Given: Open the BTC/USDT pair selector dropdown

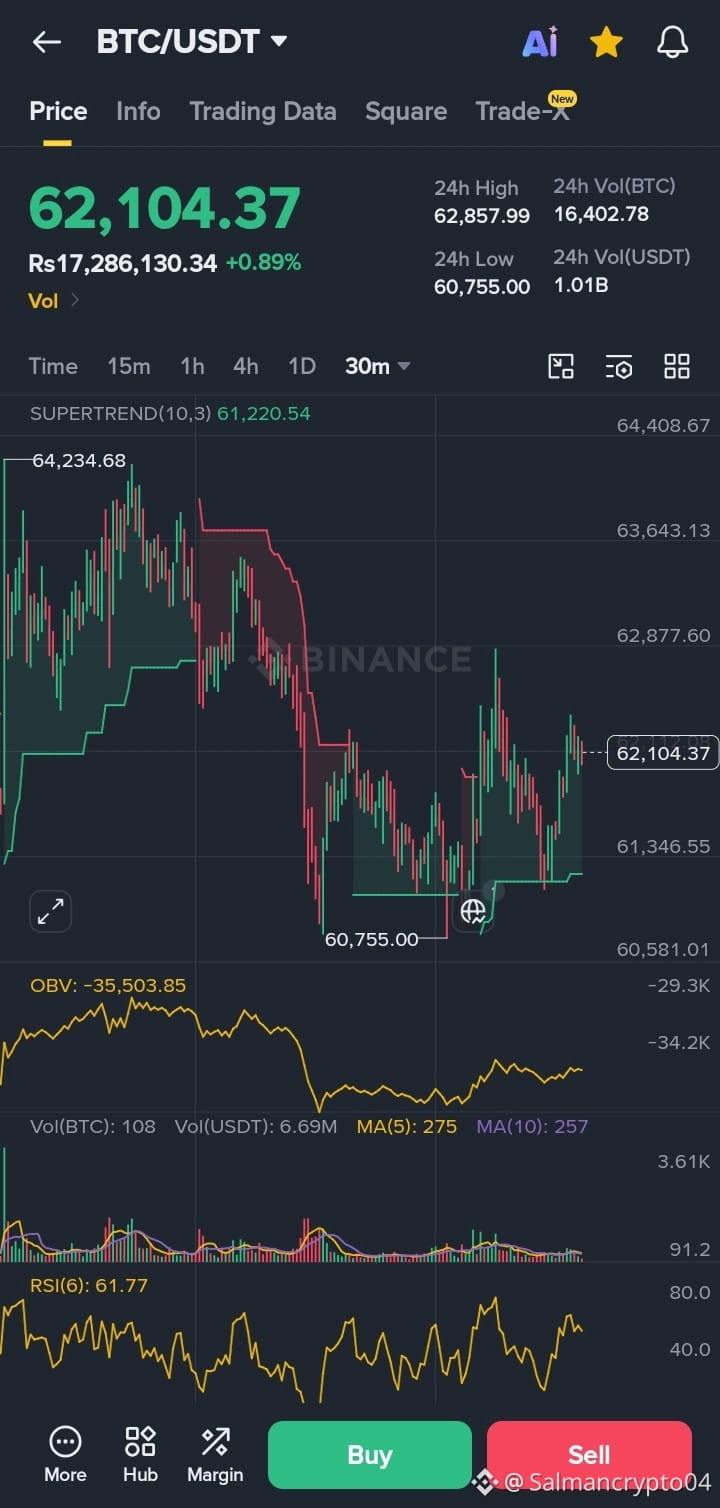Looking at the screenshot, I should 192,42.
